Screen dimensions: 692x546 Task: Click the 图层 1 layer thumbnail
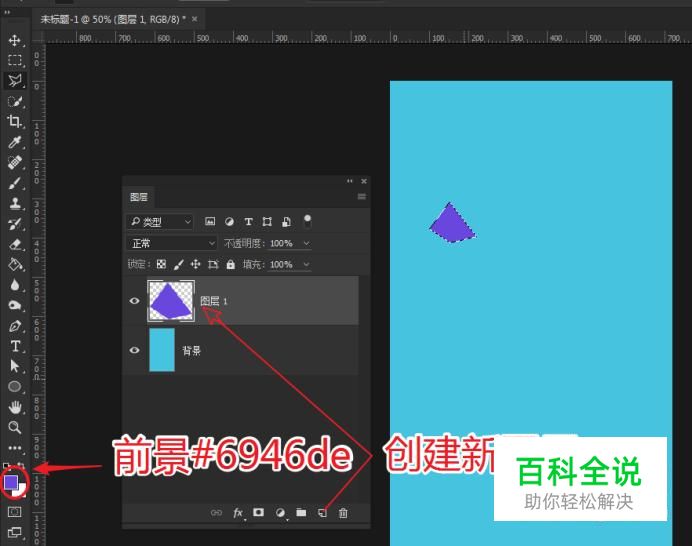tap(171, 300)
